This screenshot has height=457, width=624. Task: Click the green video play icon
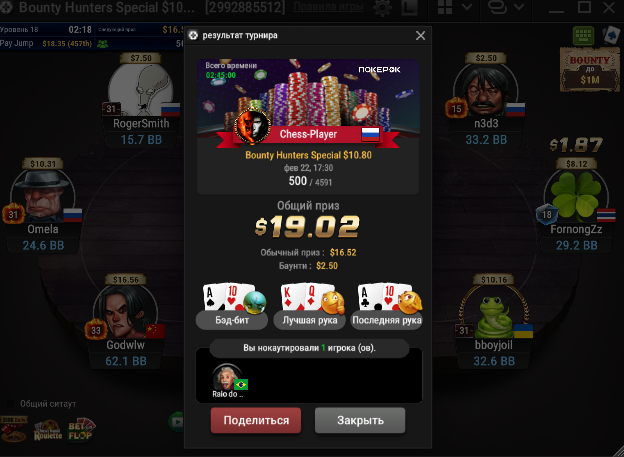click(177, 422)
